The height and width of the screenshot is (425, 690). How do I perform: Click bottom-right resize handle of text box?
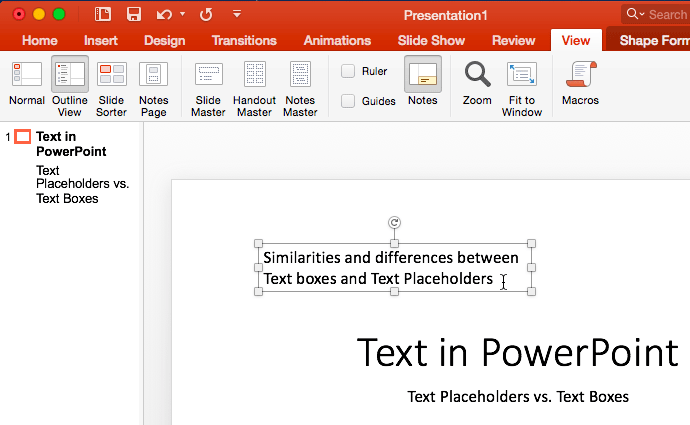531,291
